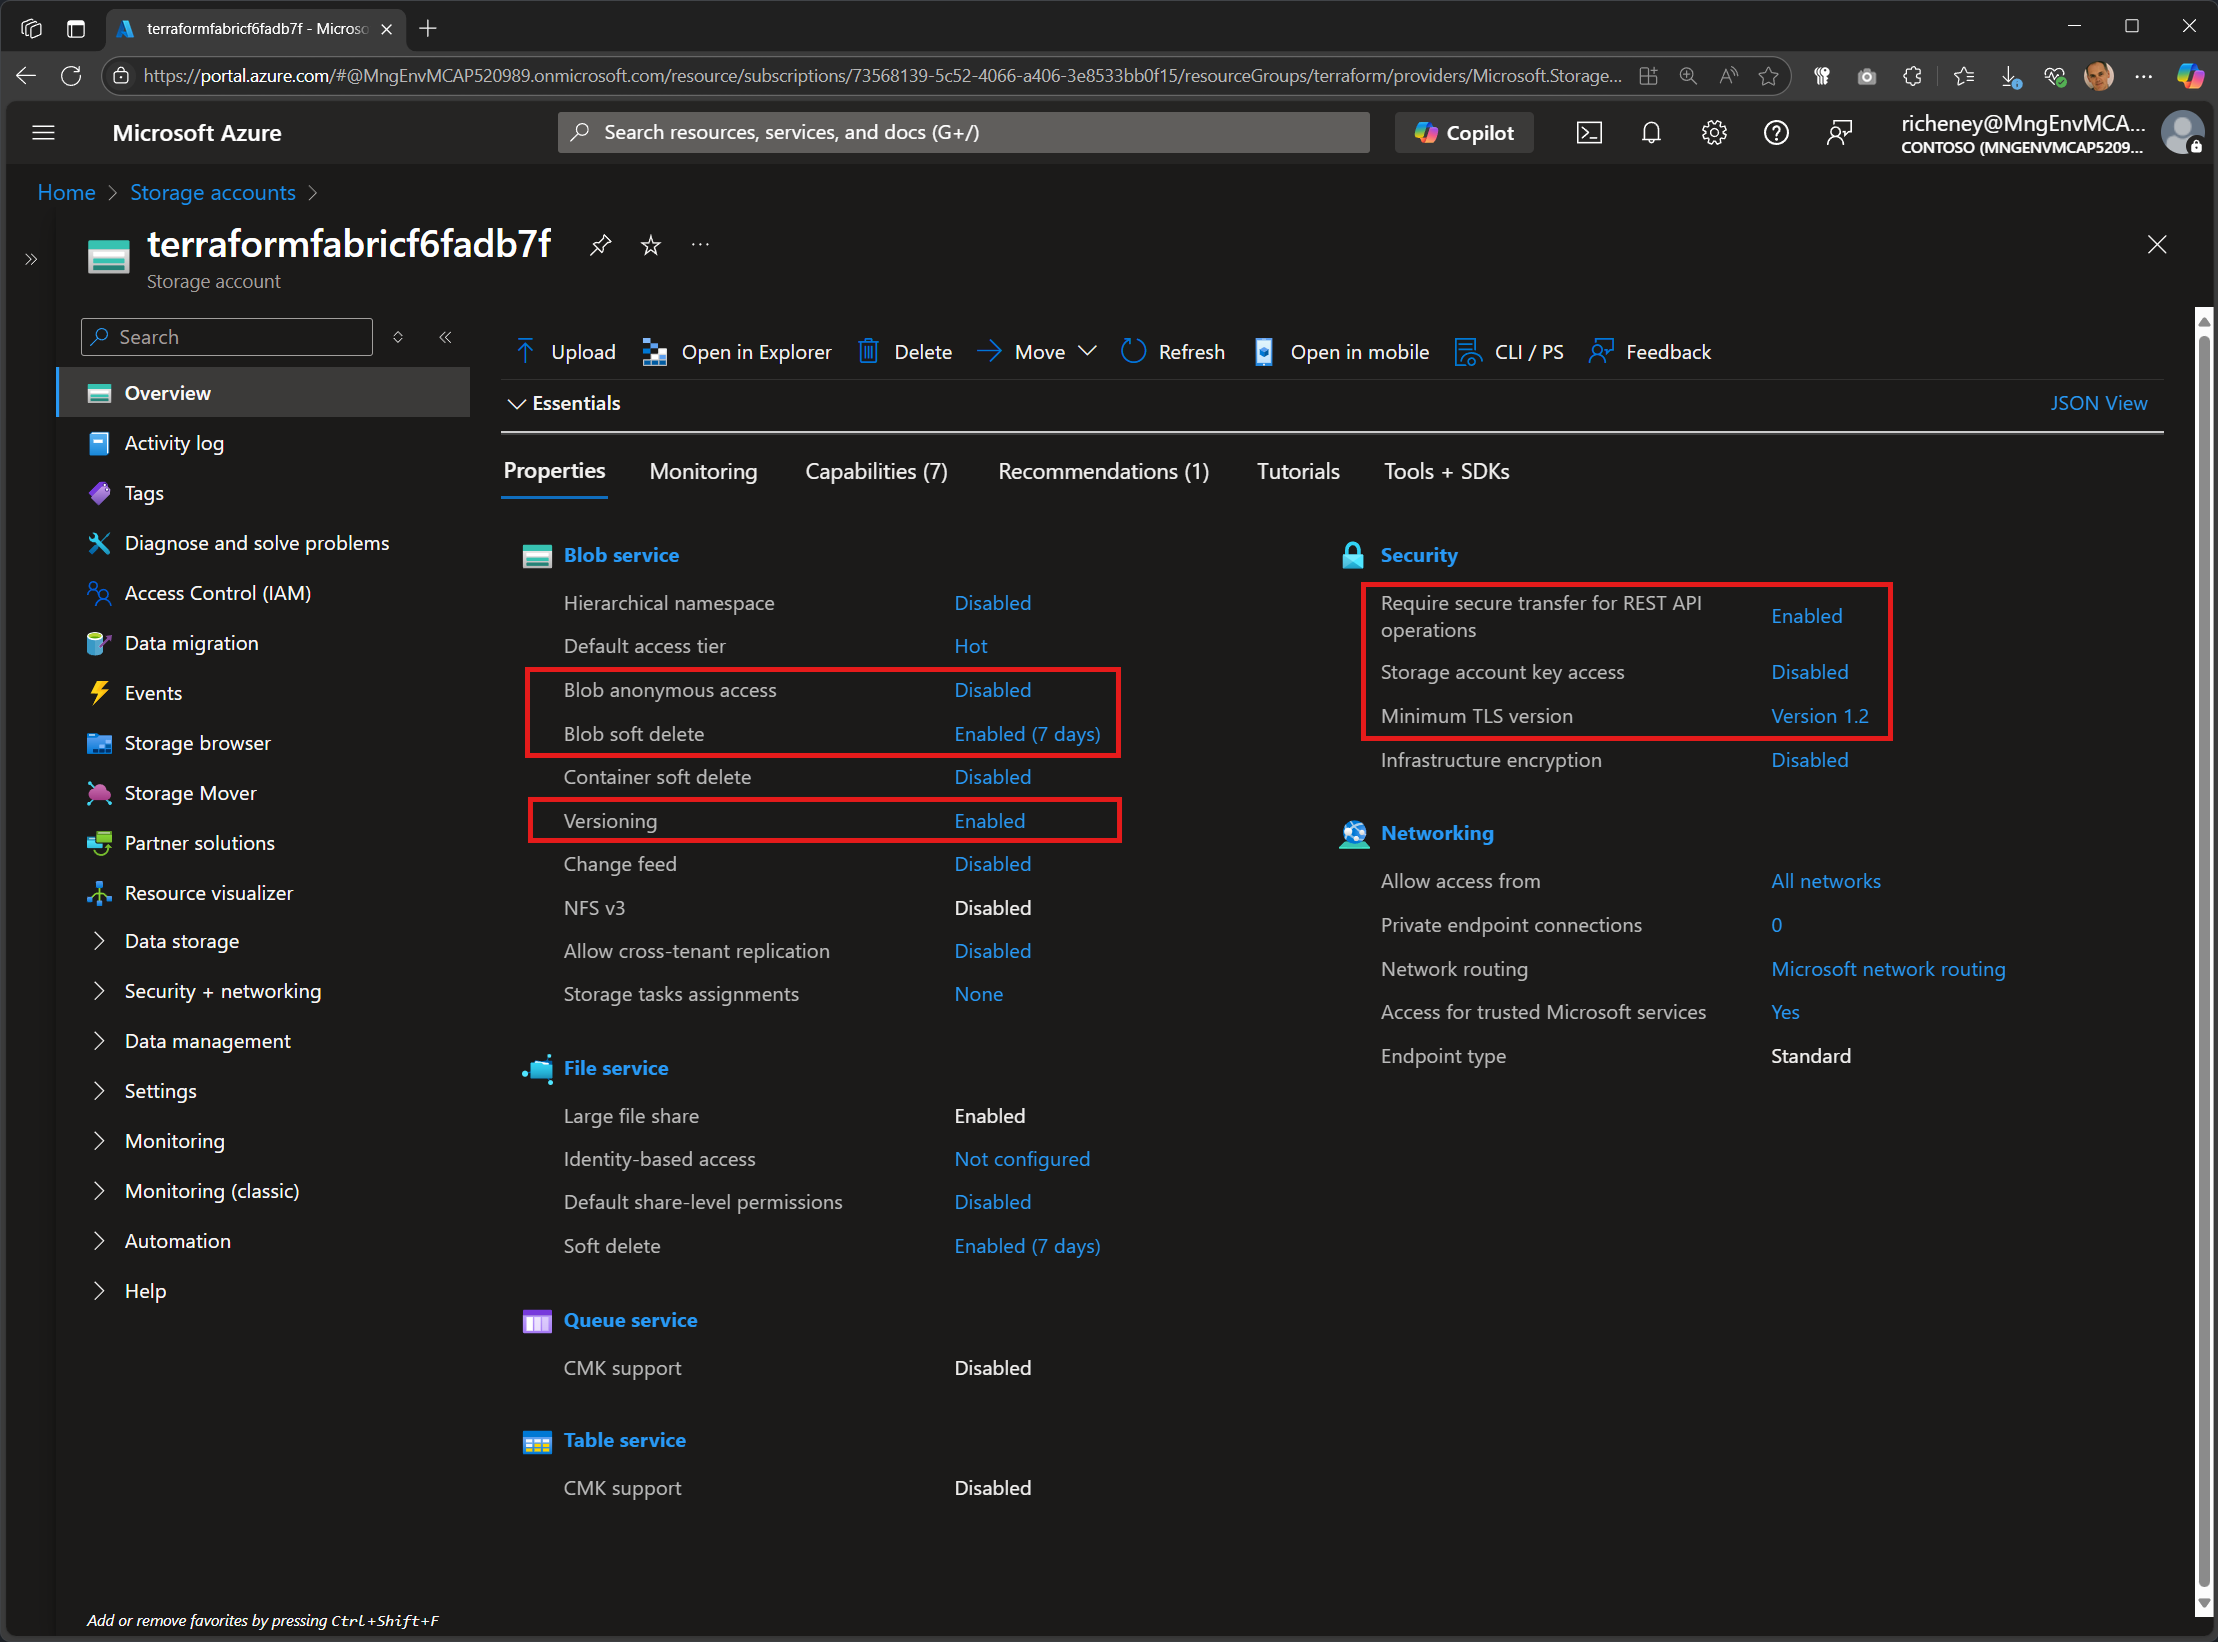The width and height of the screenshot is (2218, 1642).
Task: Navigate back to Storage accounts breadcrumb
Action: (x=212, y=192)
